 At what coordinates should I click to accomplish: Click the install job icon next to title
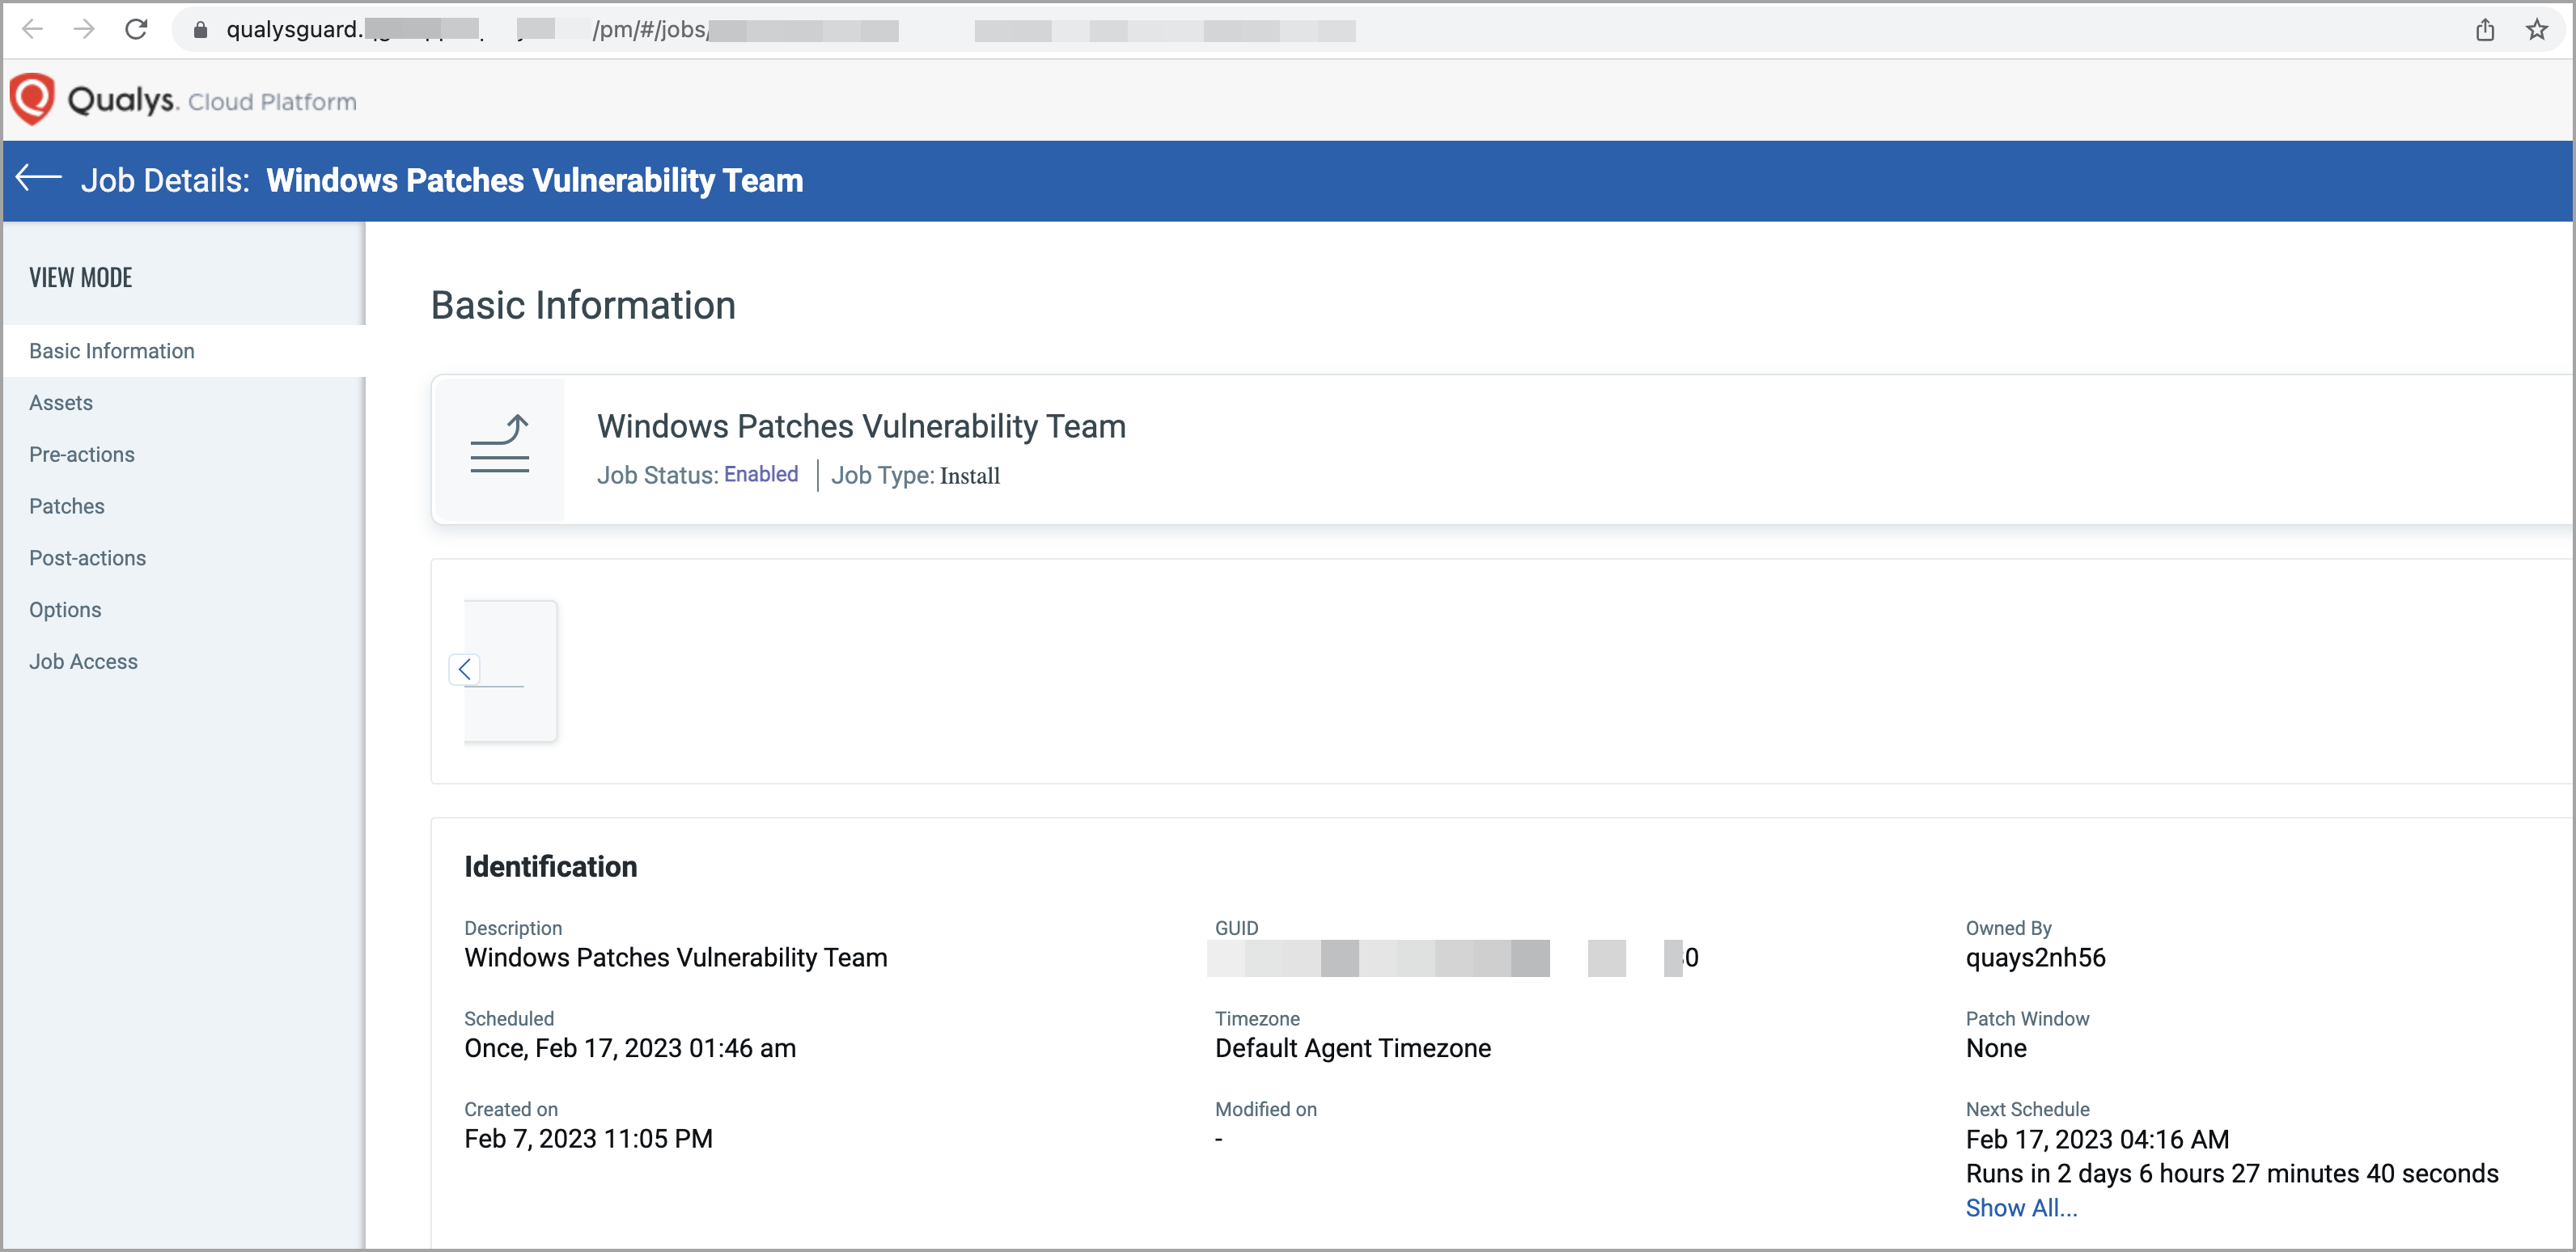pyautogui.click(x=498, y=447)
